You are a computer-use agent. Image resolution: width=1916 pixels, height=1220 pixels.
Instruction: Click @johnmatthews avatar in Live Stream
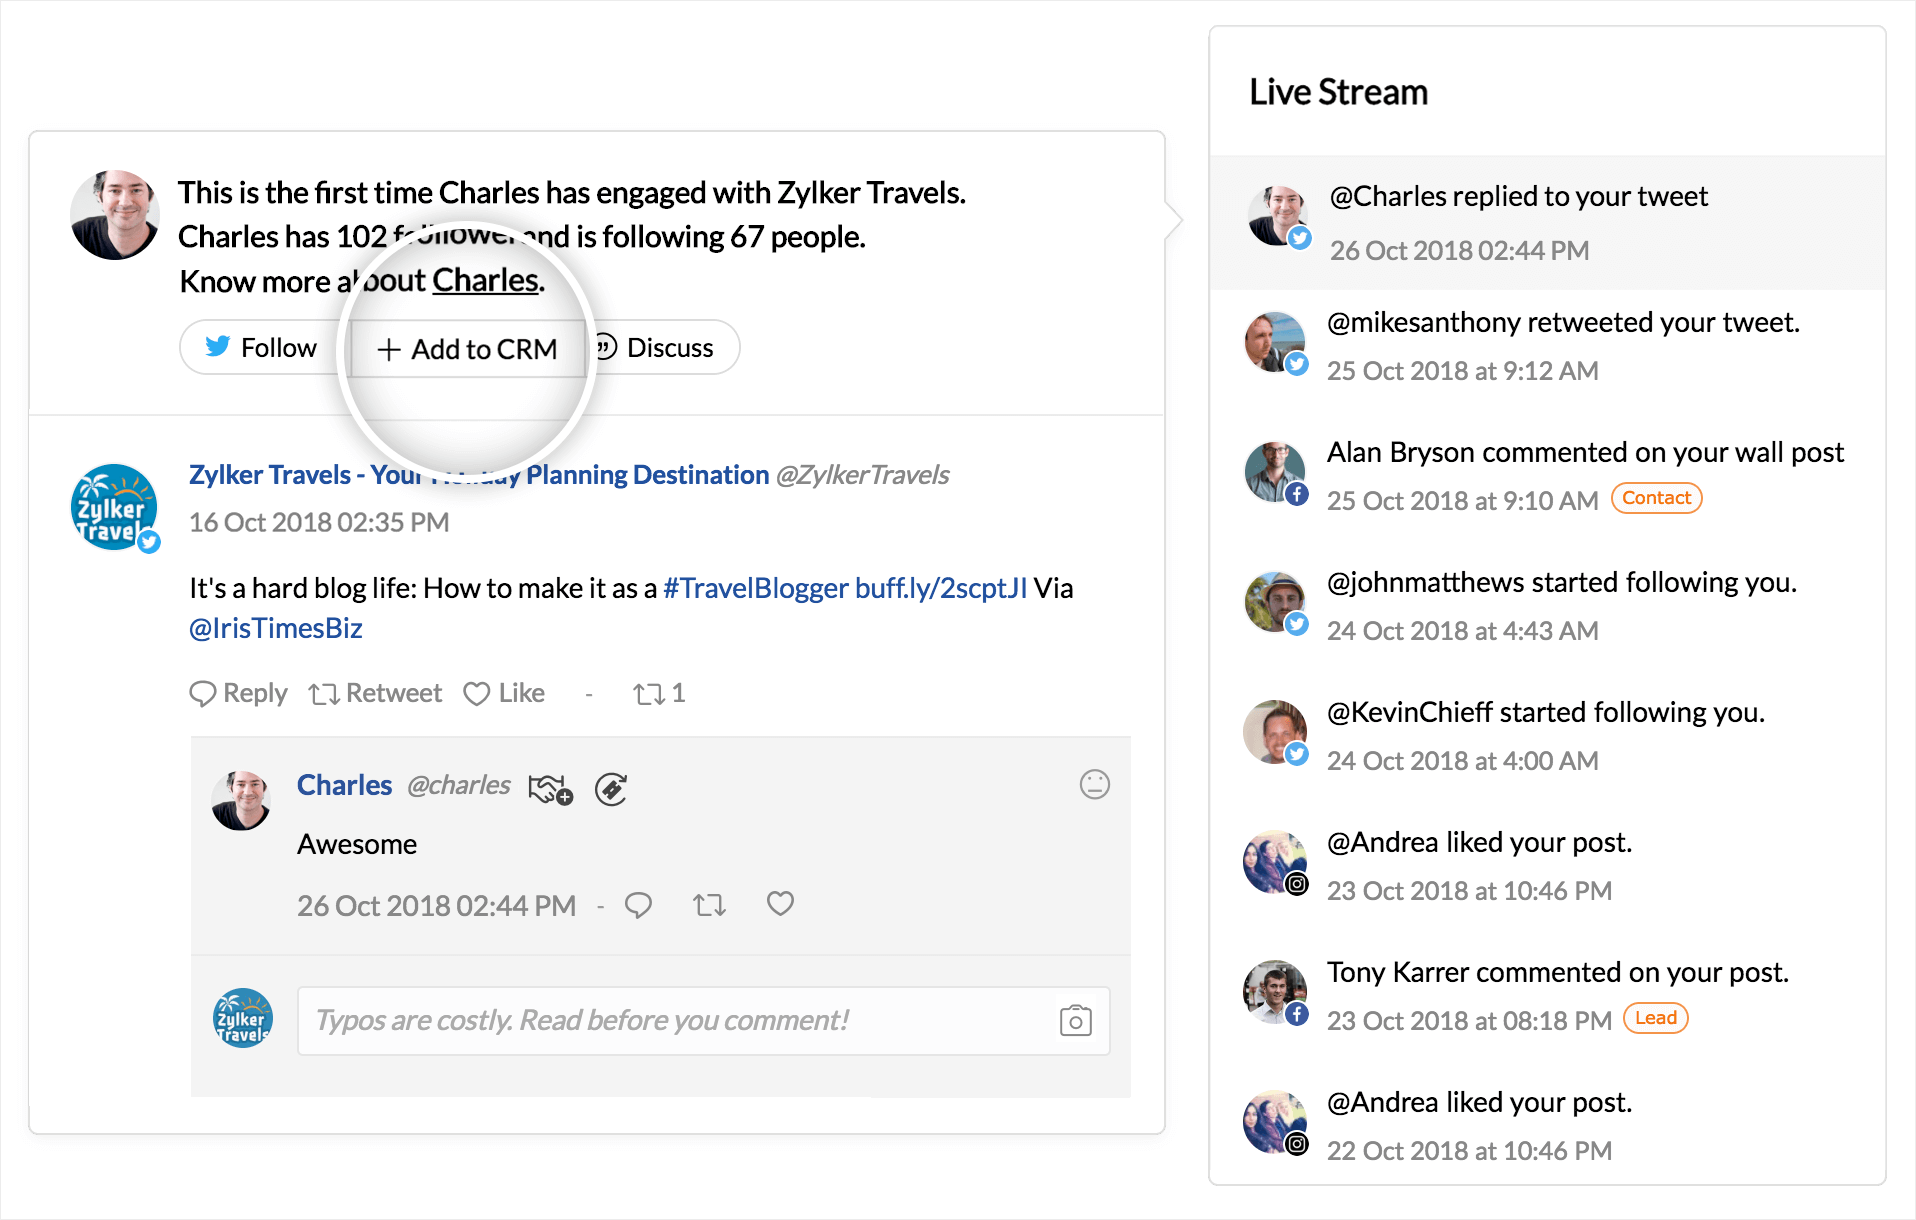[1275, 602]
